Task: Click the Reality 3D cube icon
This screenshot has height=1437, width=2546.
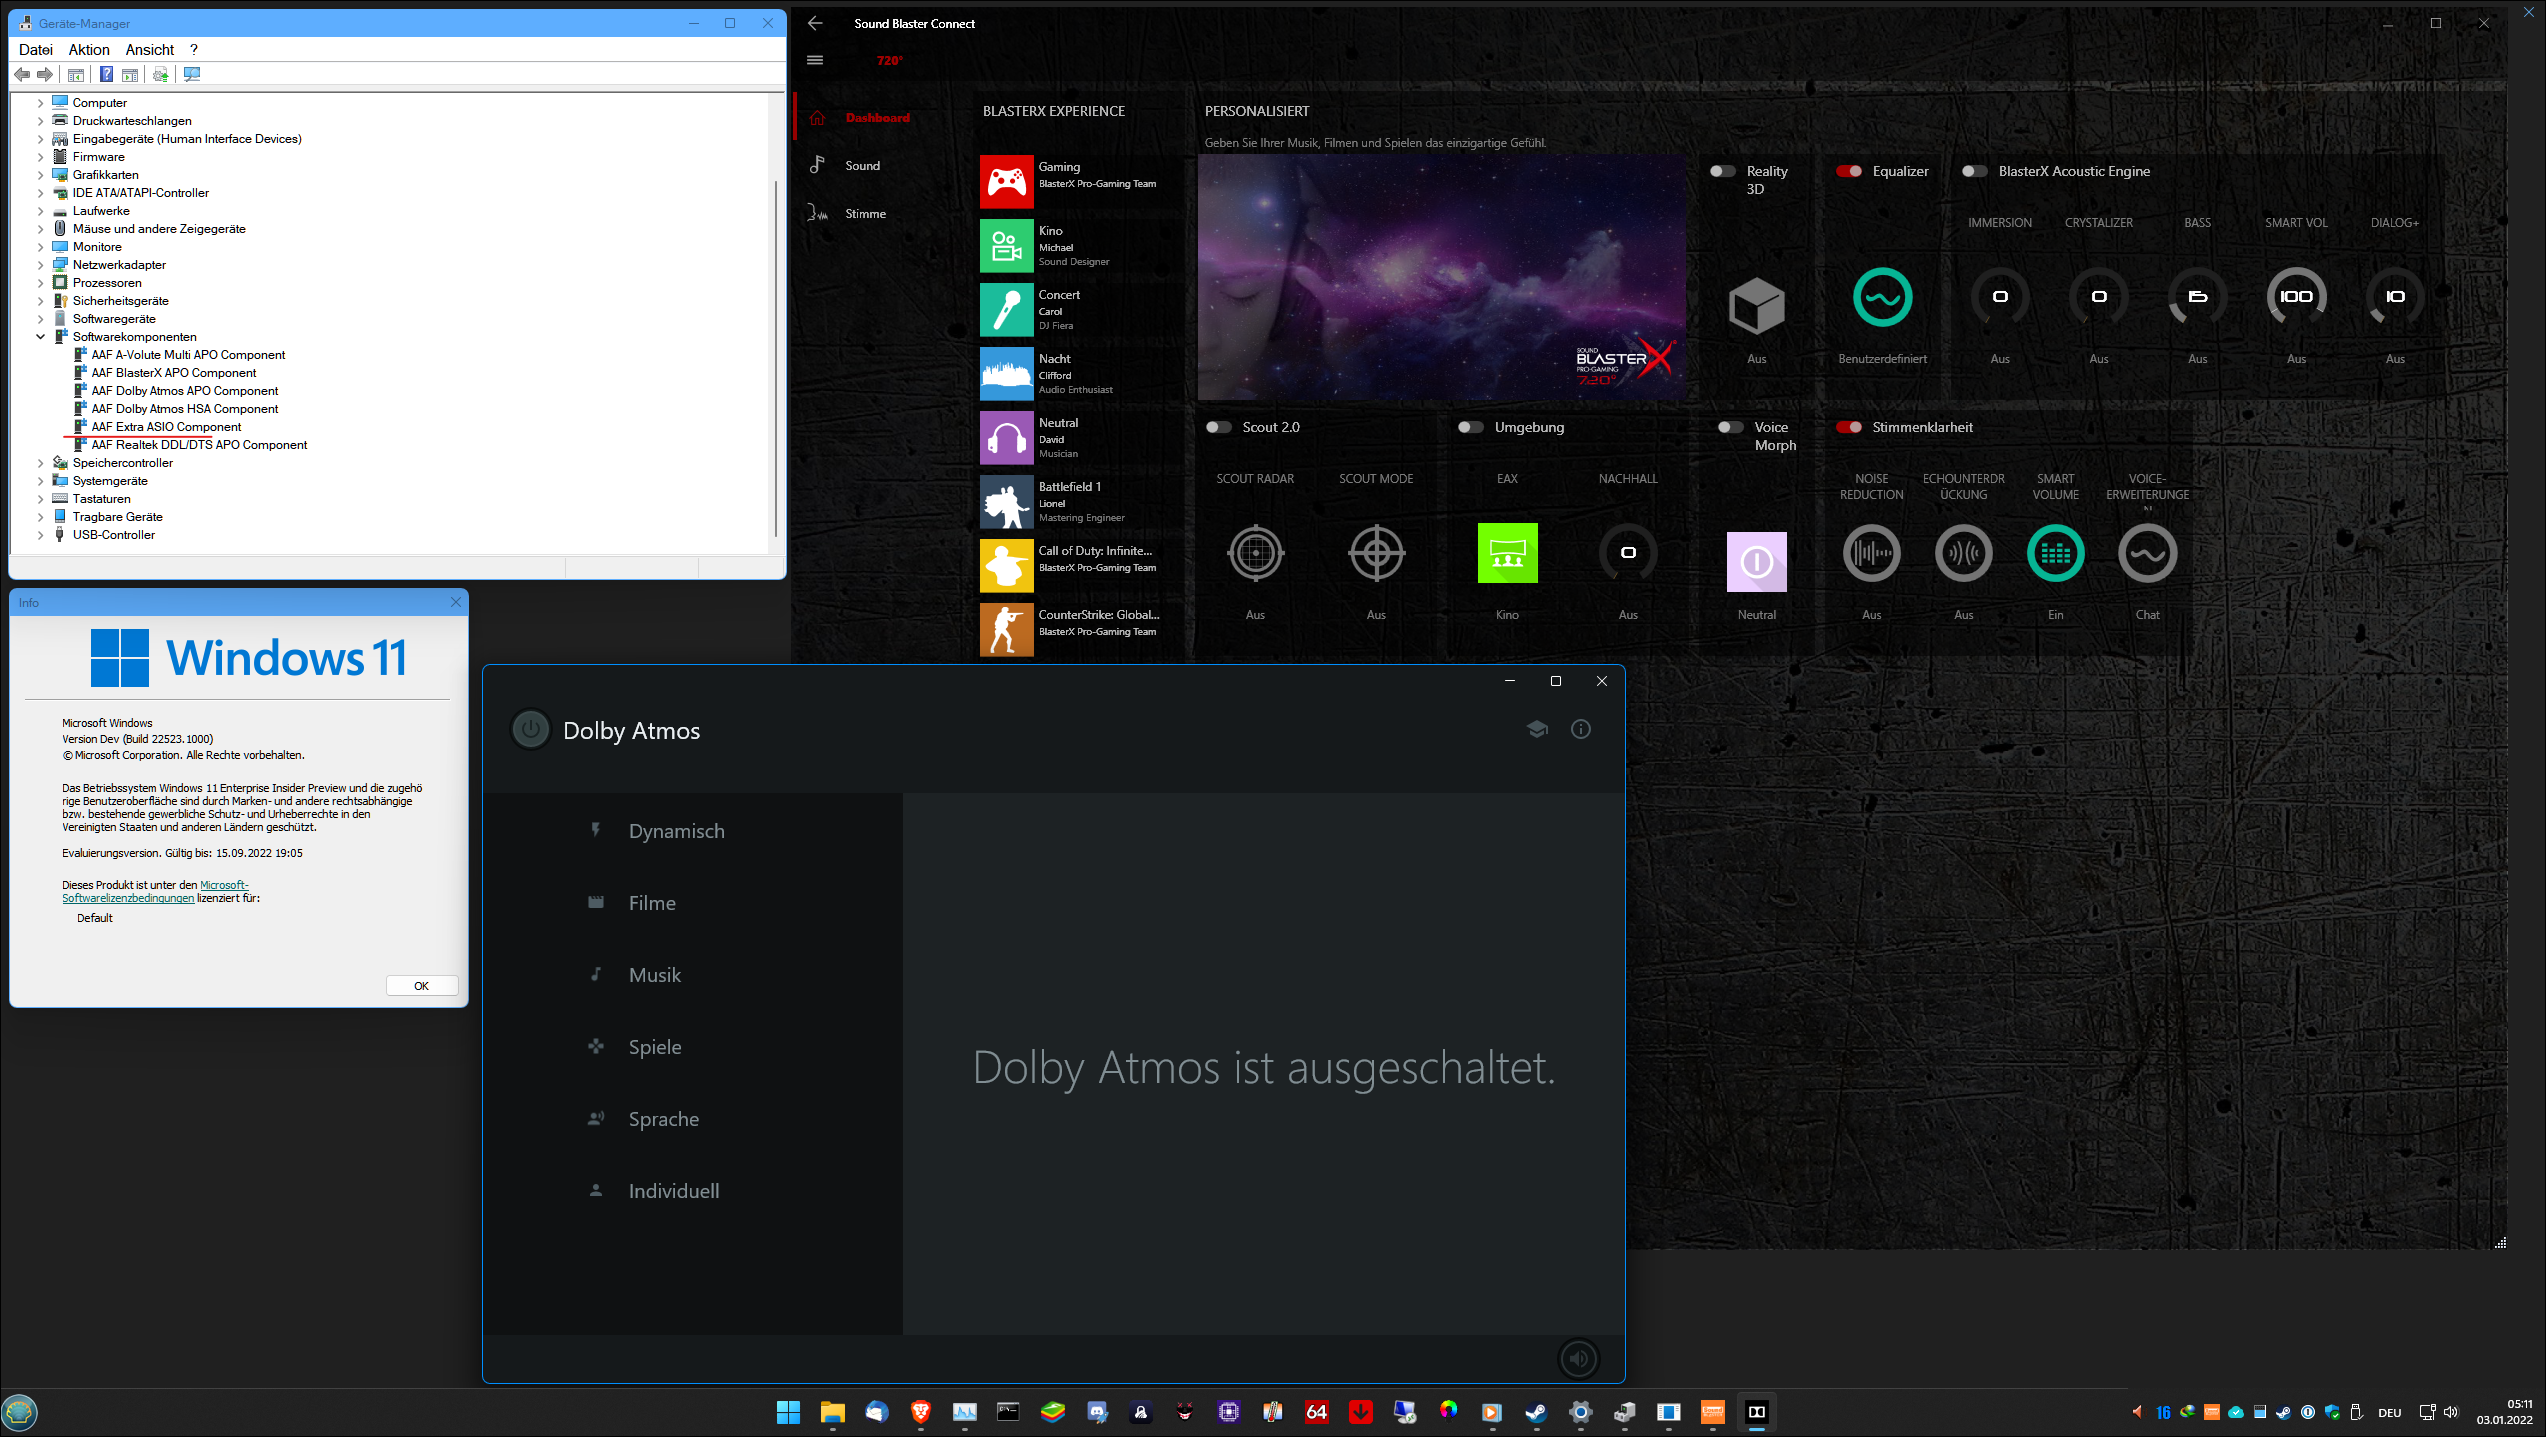Action: [1756, 306]
